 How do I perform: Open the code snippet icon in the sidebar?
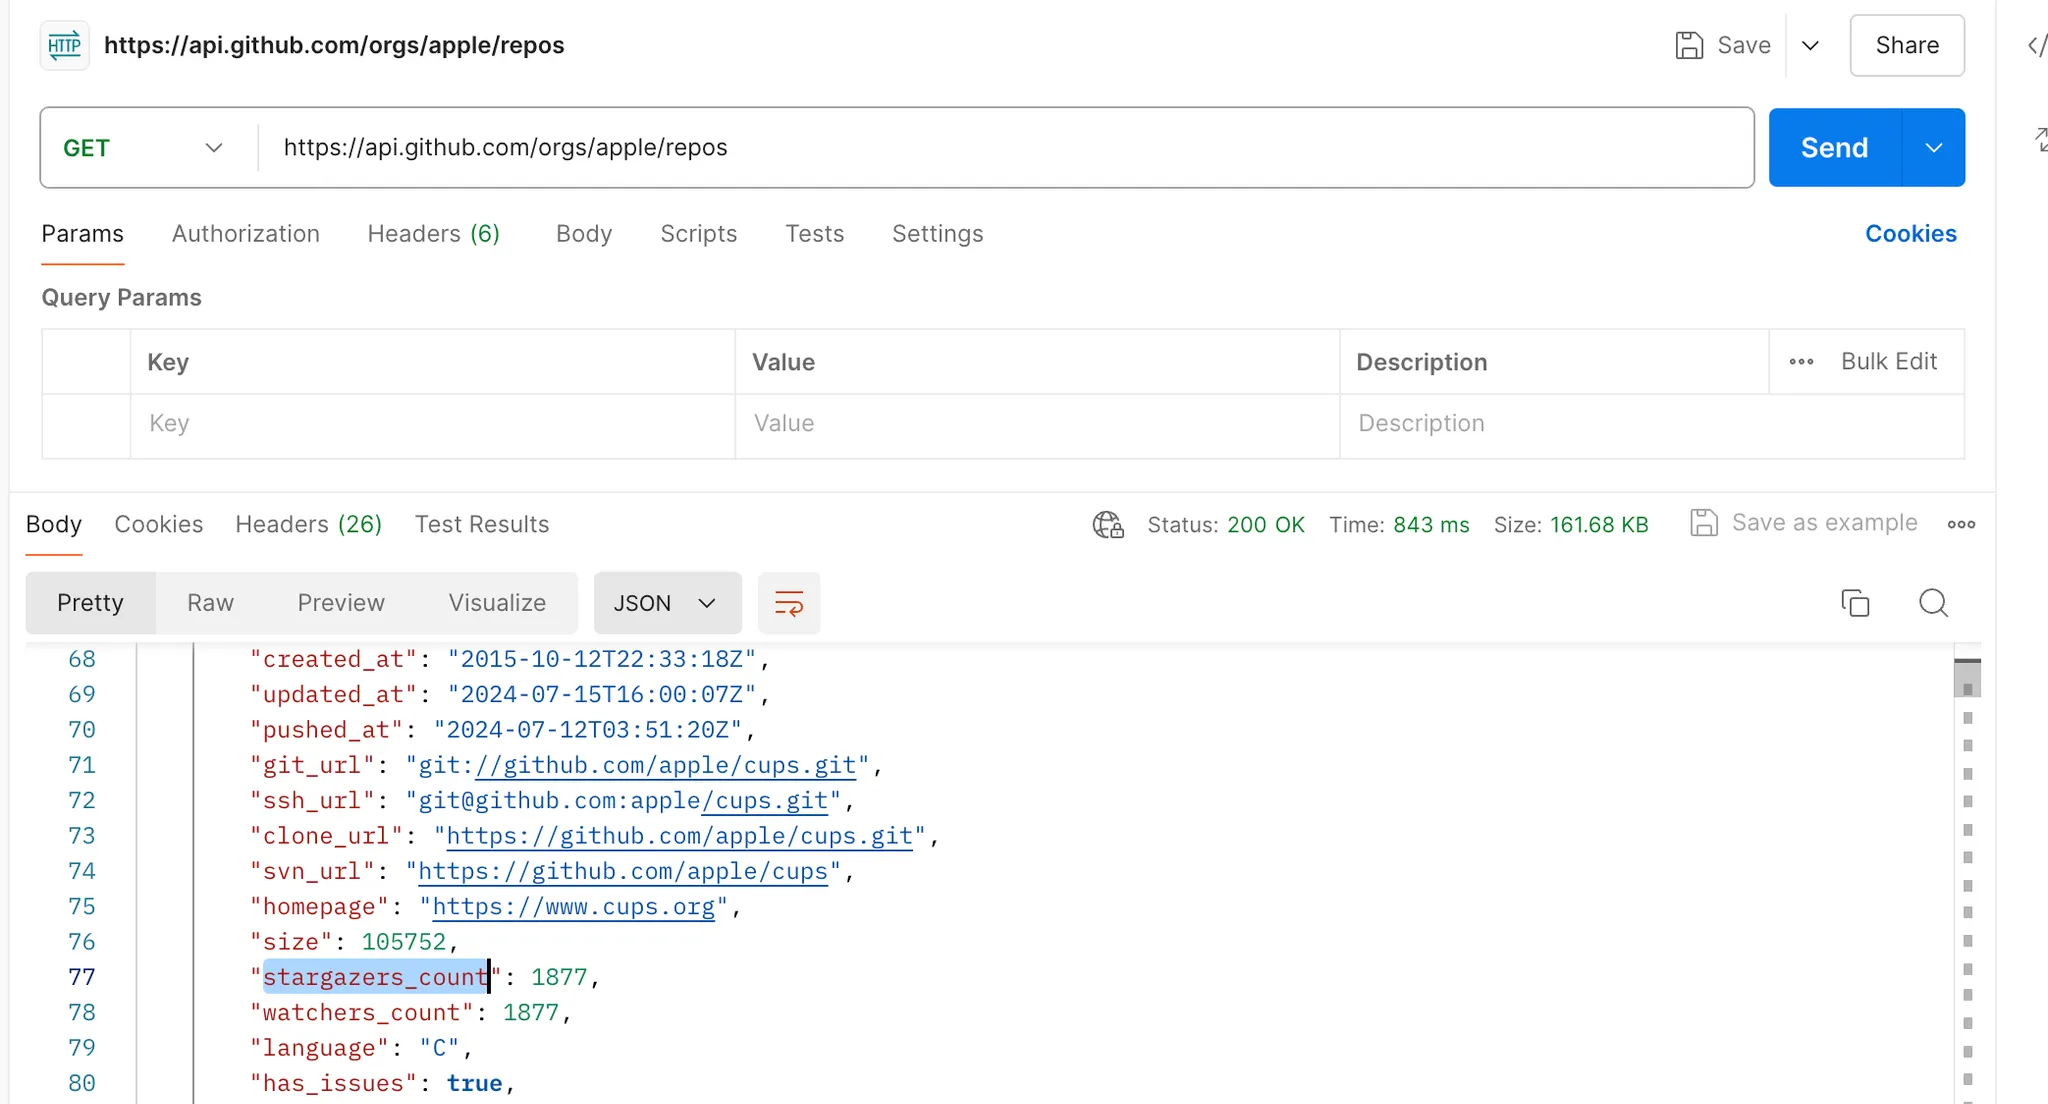coord(2036,46)
